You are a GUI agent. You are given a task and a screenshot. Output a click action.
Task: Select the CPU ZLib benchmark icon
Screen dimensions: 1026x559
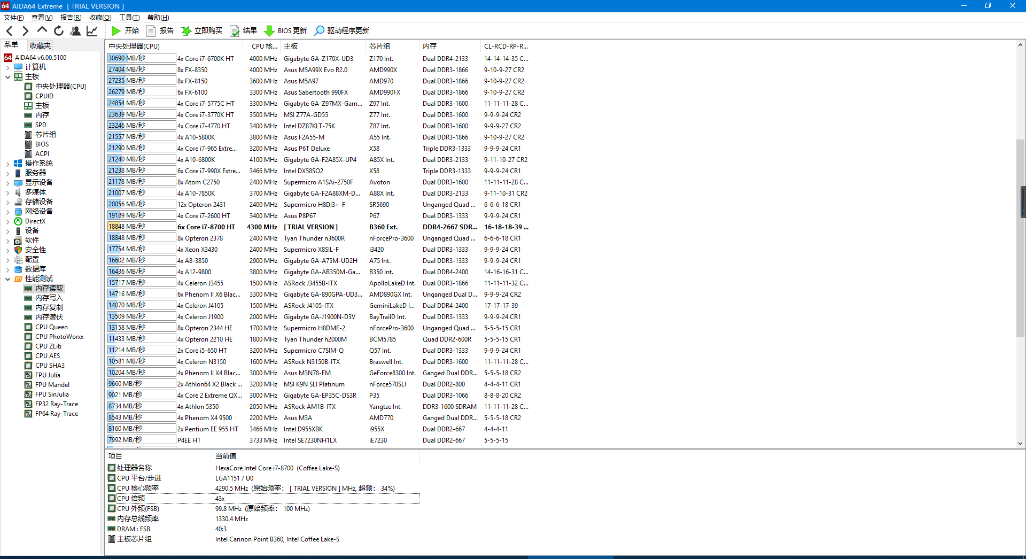[28, 346]
